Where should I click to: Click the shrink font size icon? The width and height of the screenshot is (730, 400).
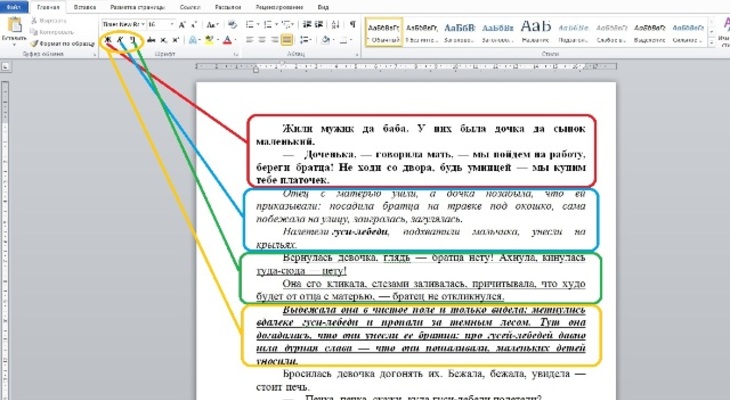pos(194,25)
